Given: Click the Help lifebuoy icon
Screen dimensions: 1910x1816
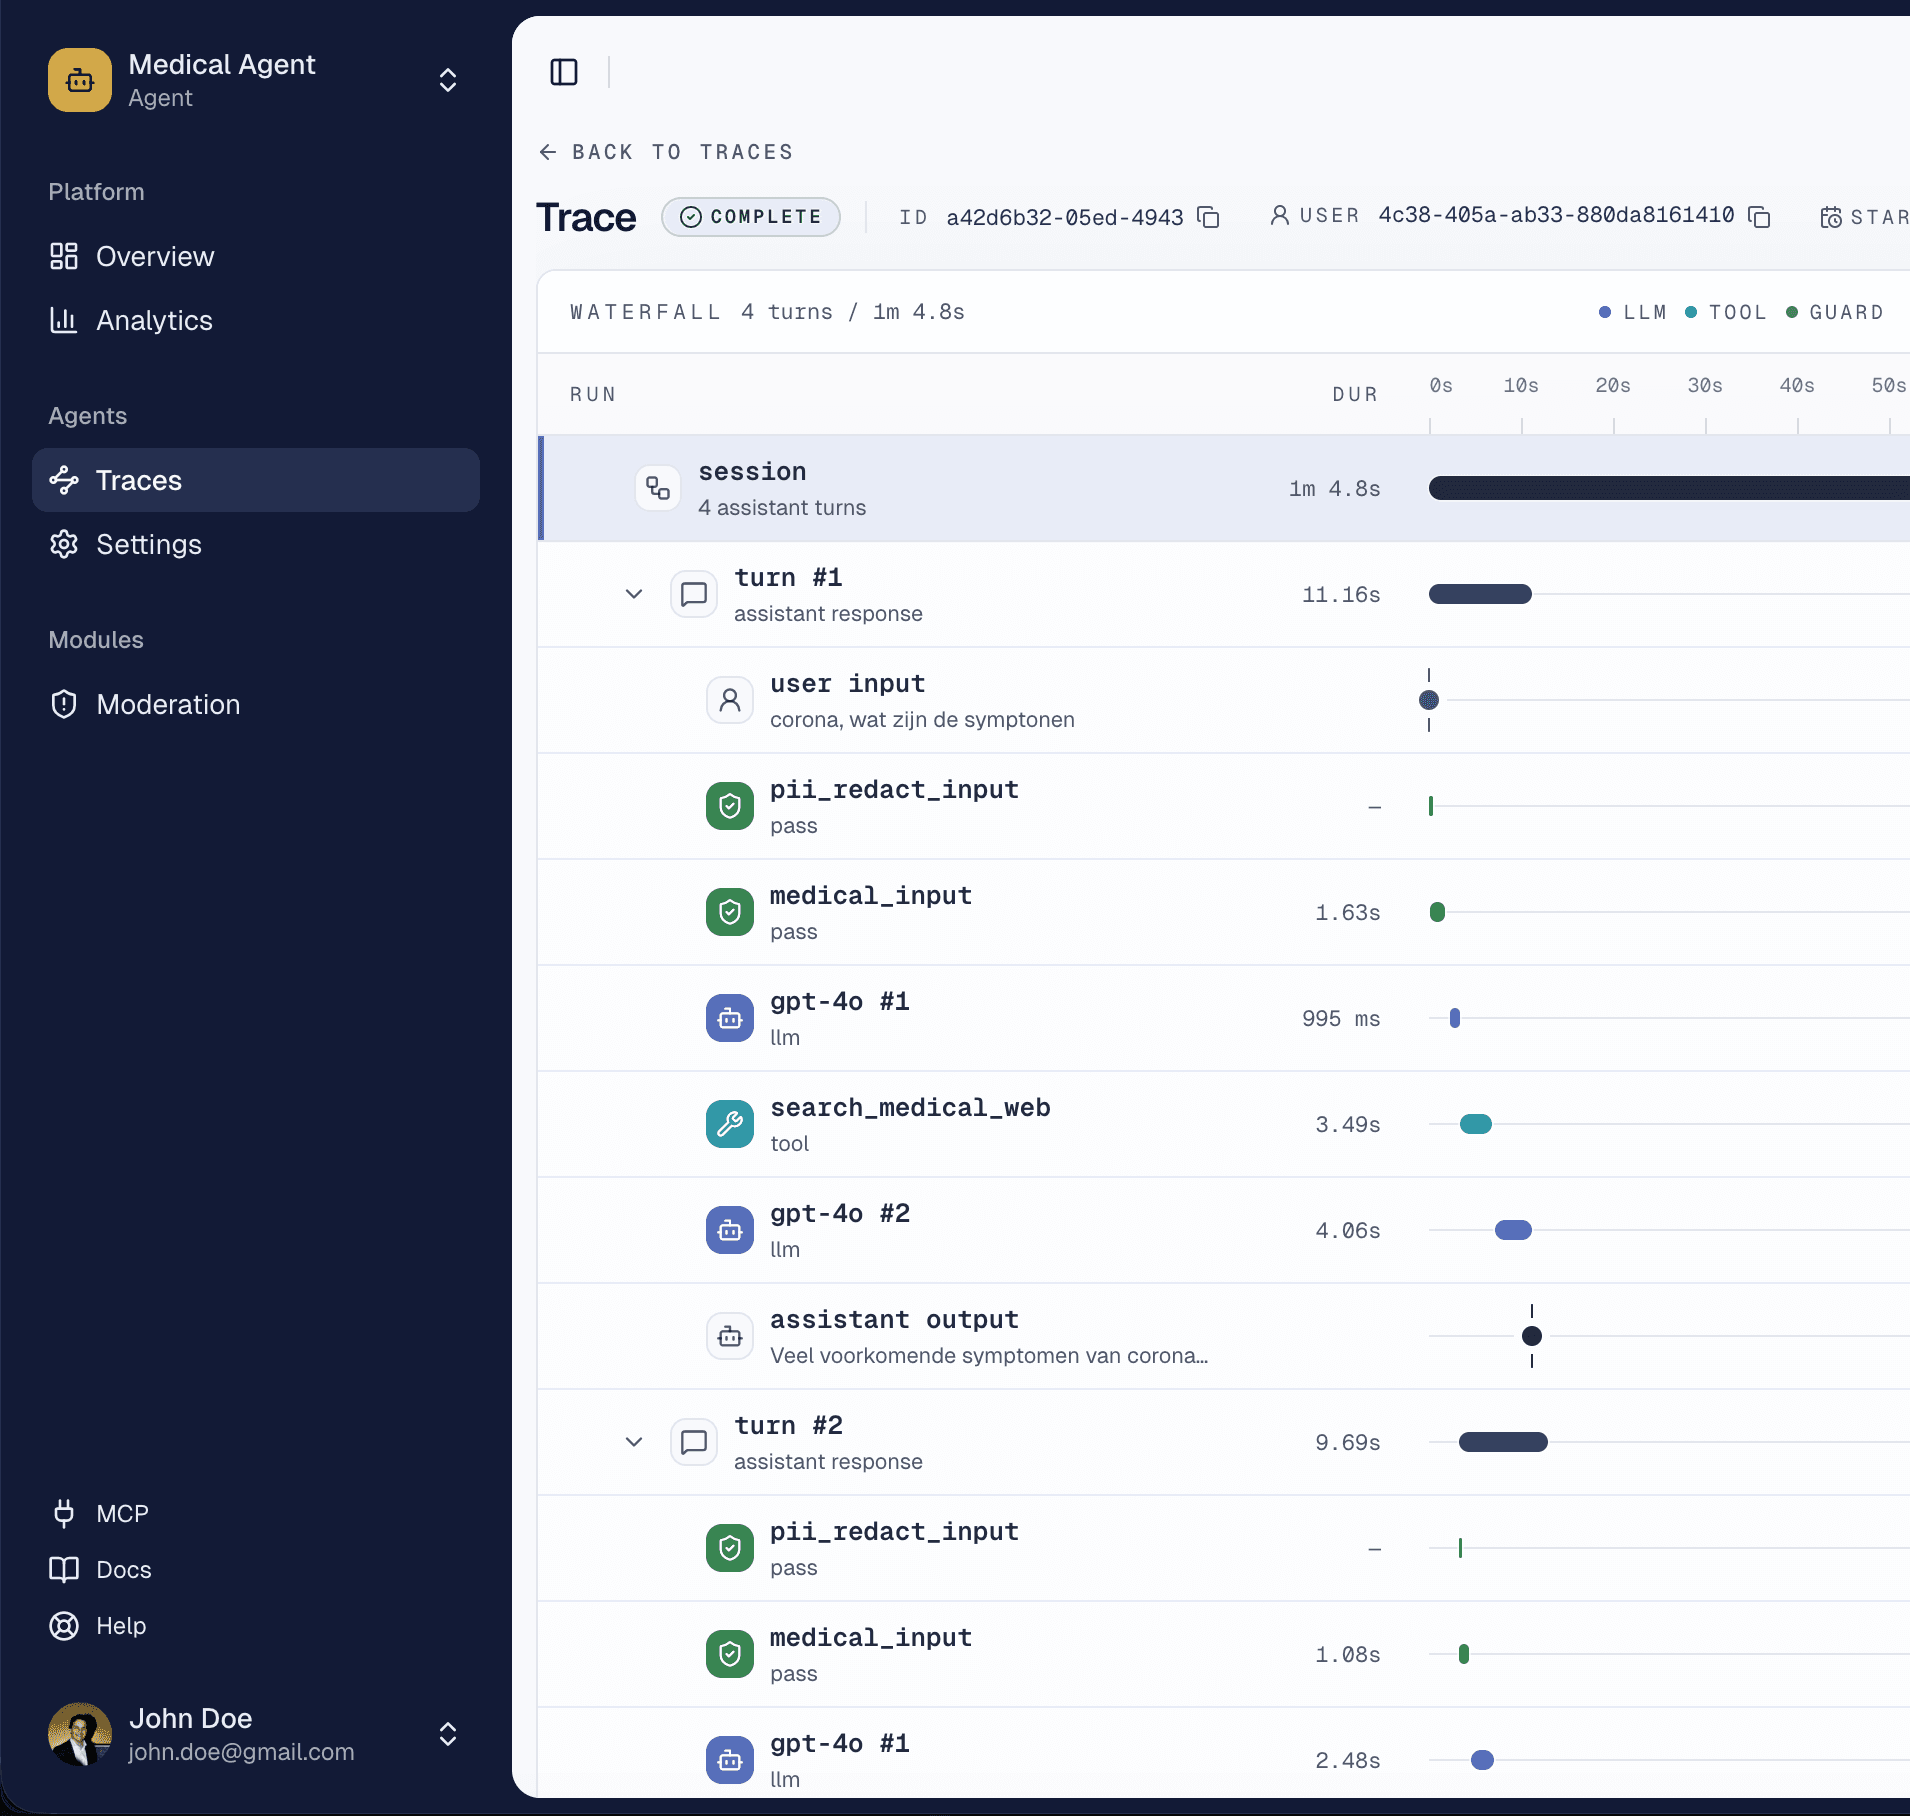Looking at the screenshot, I should pos(64,1626).
